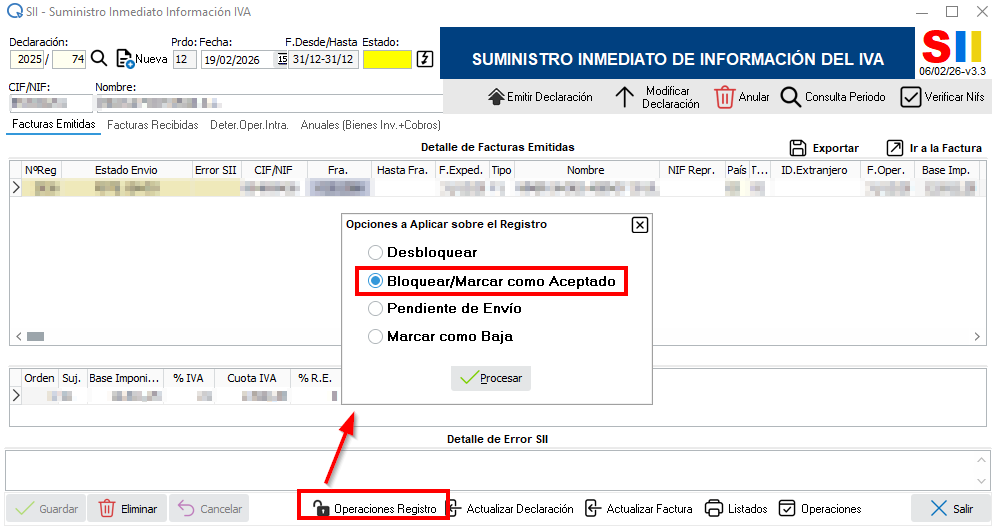
Task: Click the F.Desde/Hasta field 31/12-31/12
Action: [323, 60]
